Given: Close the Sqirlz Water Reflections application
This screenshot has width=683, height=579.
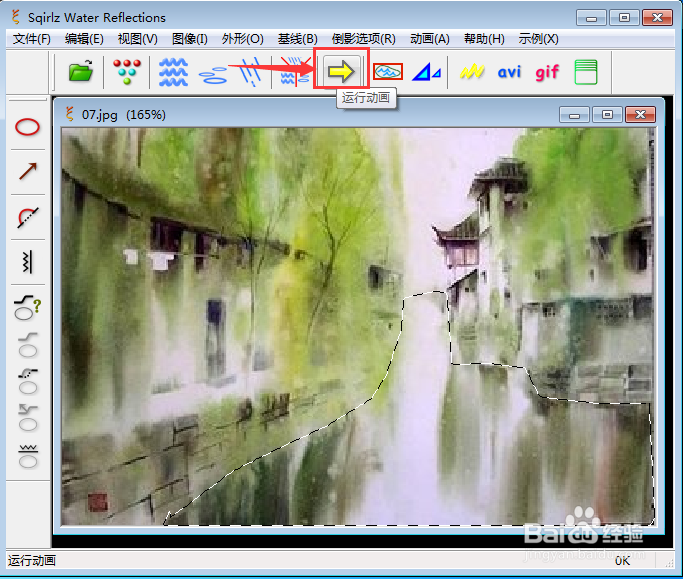Looking at the screenshot, I should (x=657, y=18).
